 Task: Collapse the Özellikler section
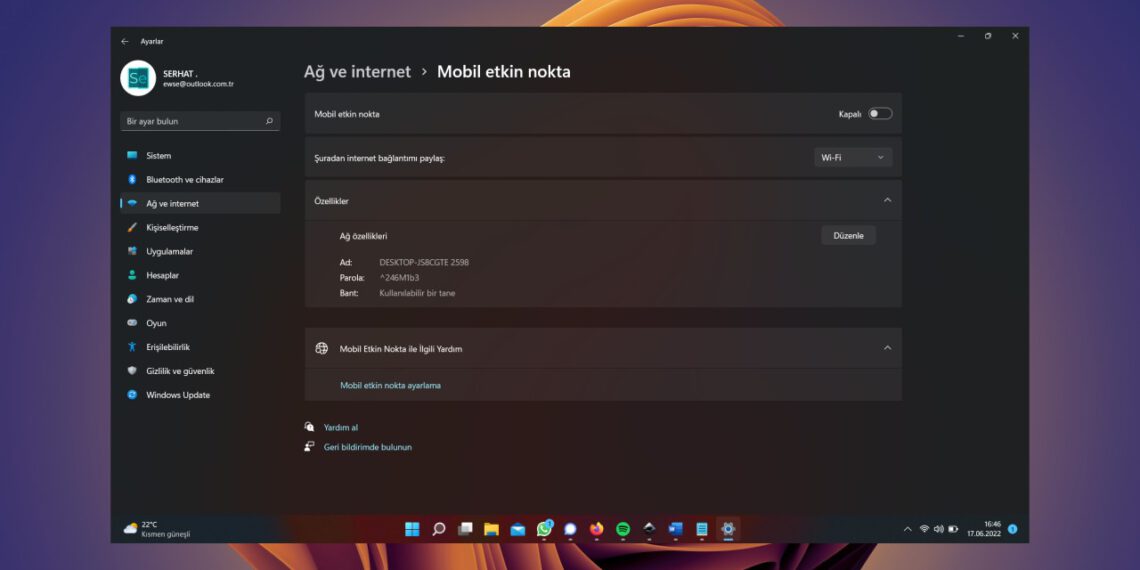click(x=887, y=201)
